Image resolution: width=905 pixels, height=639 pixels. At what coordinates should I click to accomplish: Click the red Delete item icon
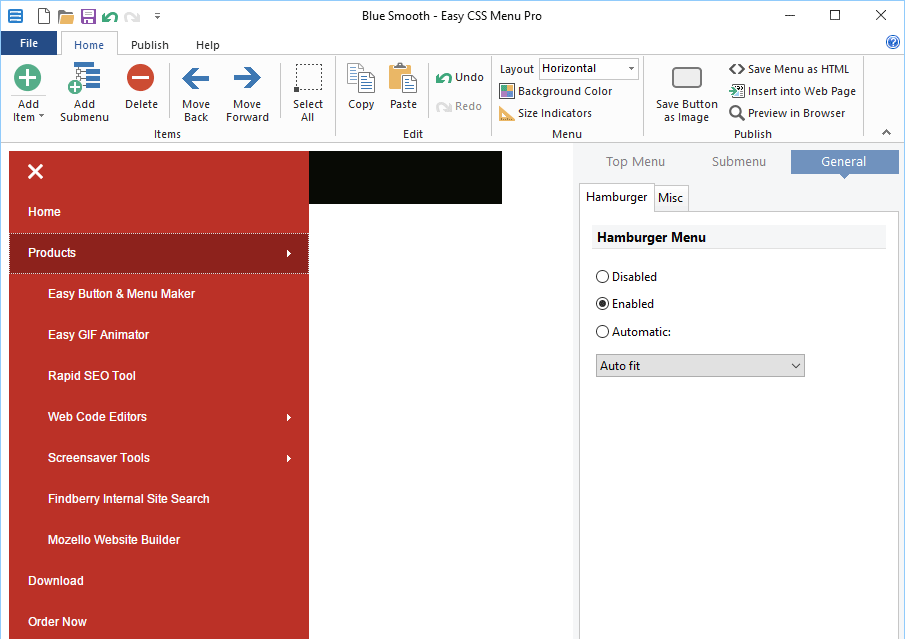point(141,78)
